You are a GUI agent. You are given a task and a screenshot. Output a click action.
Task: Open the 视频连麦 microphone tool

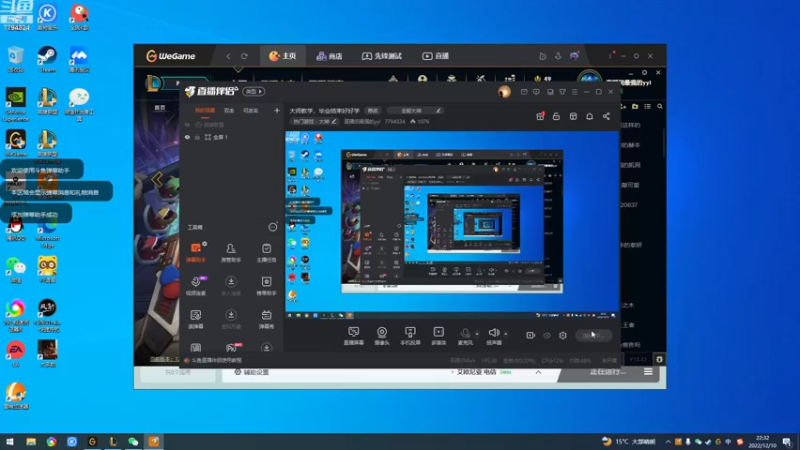coord(196,286)
